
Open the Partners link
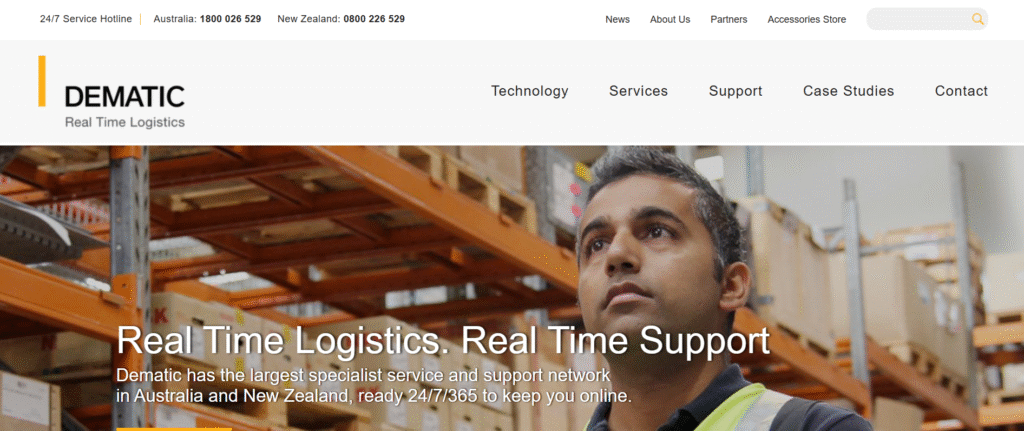(x=729, y=20)
